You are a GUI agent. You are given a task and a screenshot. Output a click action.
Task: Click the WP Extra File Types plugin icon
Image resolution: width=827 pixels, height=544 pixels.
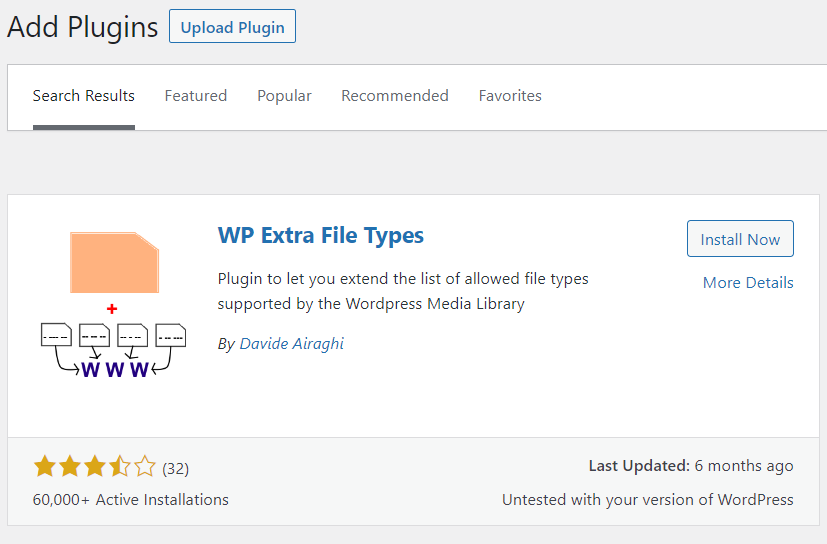click(114, 305)
